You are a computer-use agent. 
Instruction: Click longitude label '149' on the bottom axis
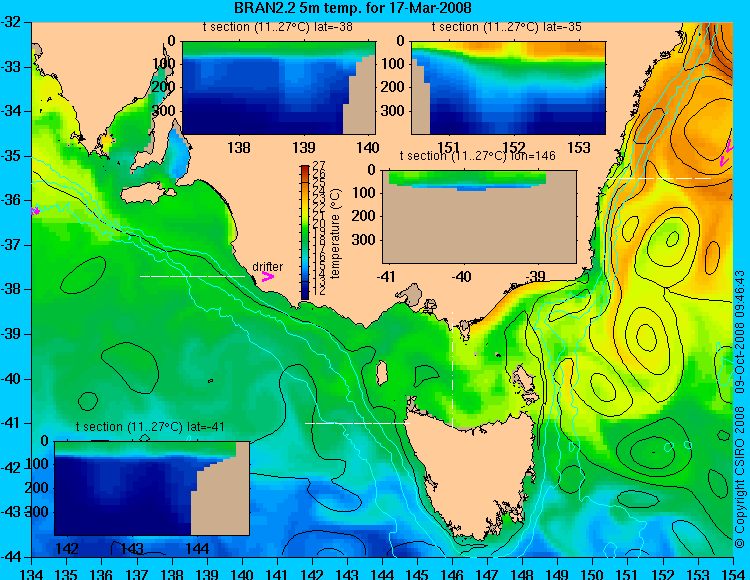[558, 573]
